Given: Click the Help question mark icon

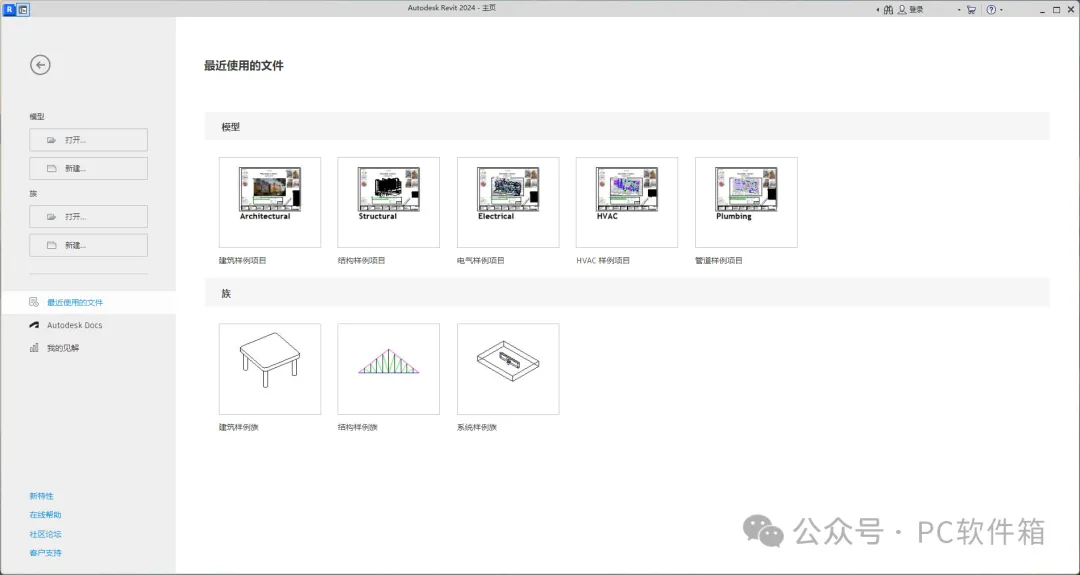Looking at the screenshot, I should tap(990, 10).
